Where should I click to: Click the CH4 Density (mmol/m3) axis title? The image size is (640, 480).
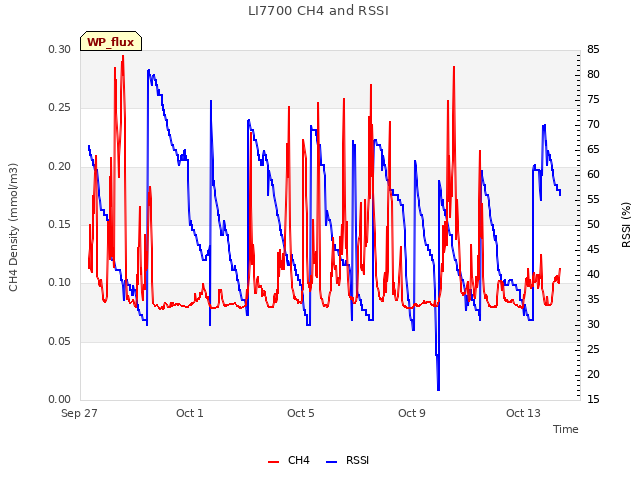click(x=13, y=227)
